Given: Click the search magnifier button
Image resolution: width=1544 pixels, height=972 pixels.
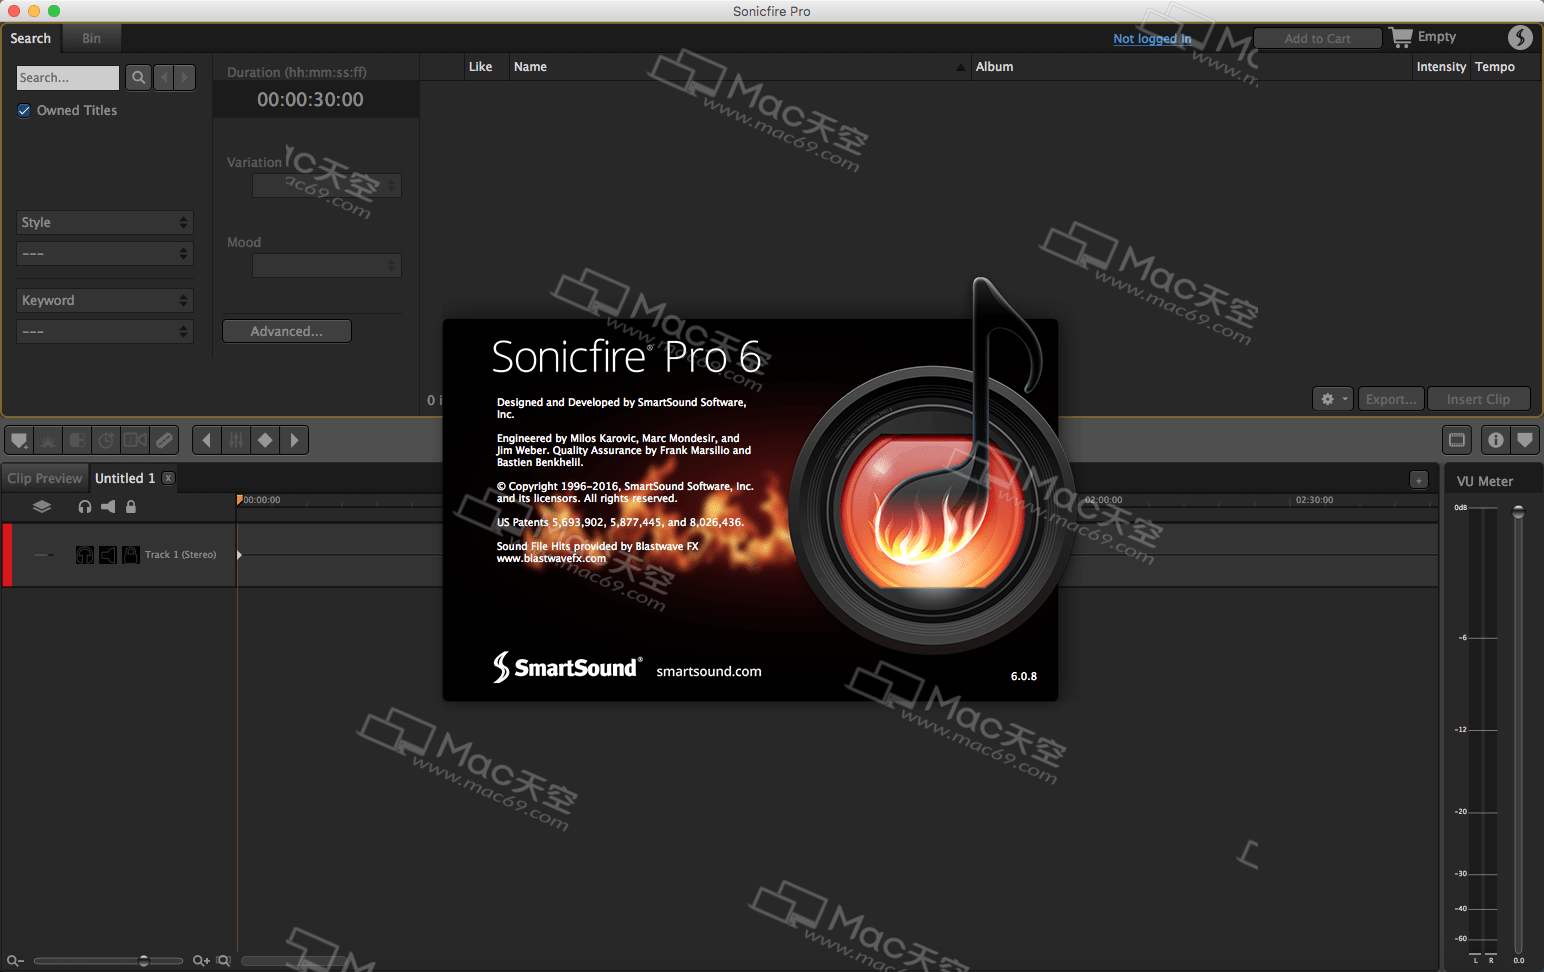Looking at the screenshot, I should [138, 77].
